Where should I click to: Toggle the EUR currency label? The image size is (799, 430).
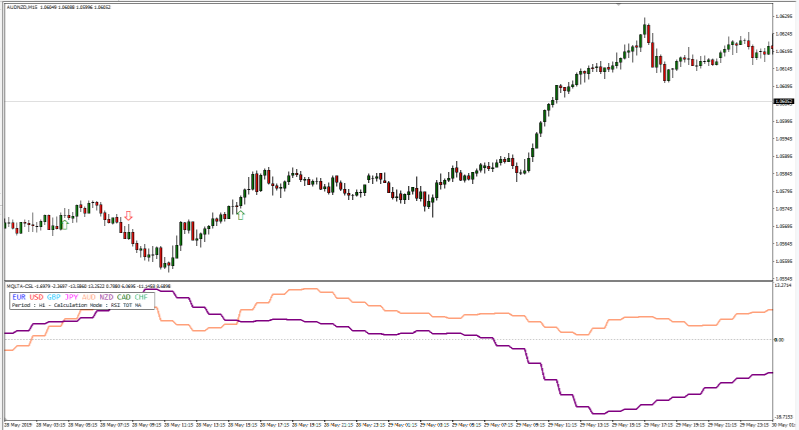19,297
